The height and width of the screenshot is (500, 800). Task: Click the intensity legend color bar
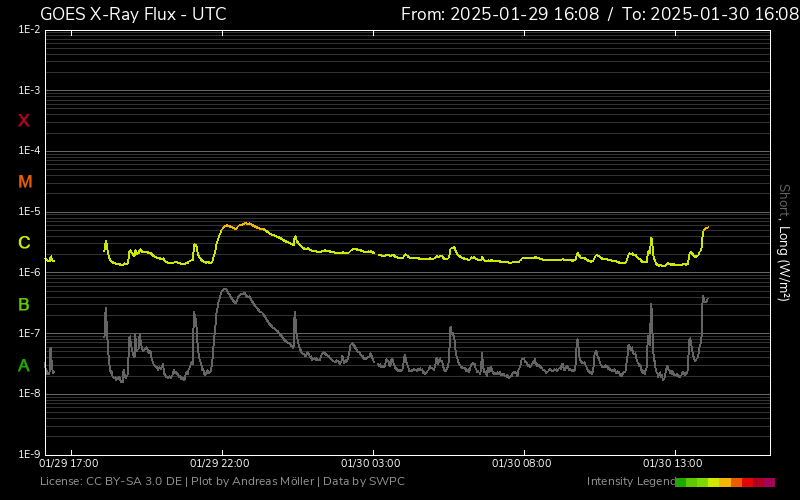tap(724, 482)
